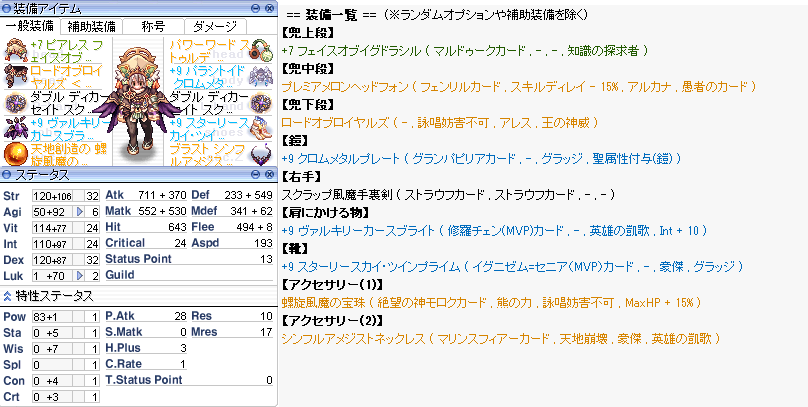Click the 【兜下段】 heading
The image size is (808, 407).
coord(309,105)
